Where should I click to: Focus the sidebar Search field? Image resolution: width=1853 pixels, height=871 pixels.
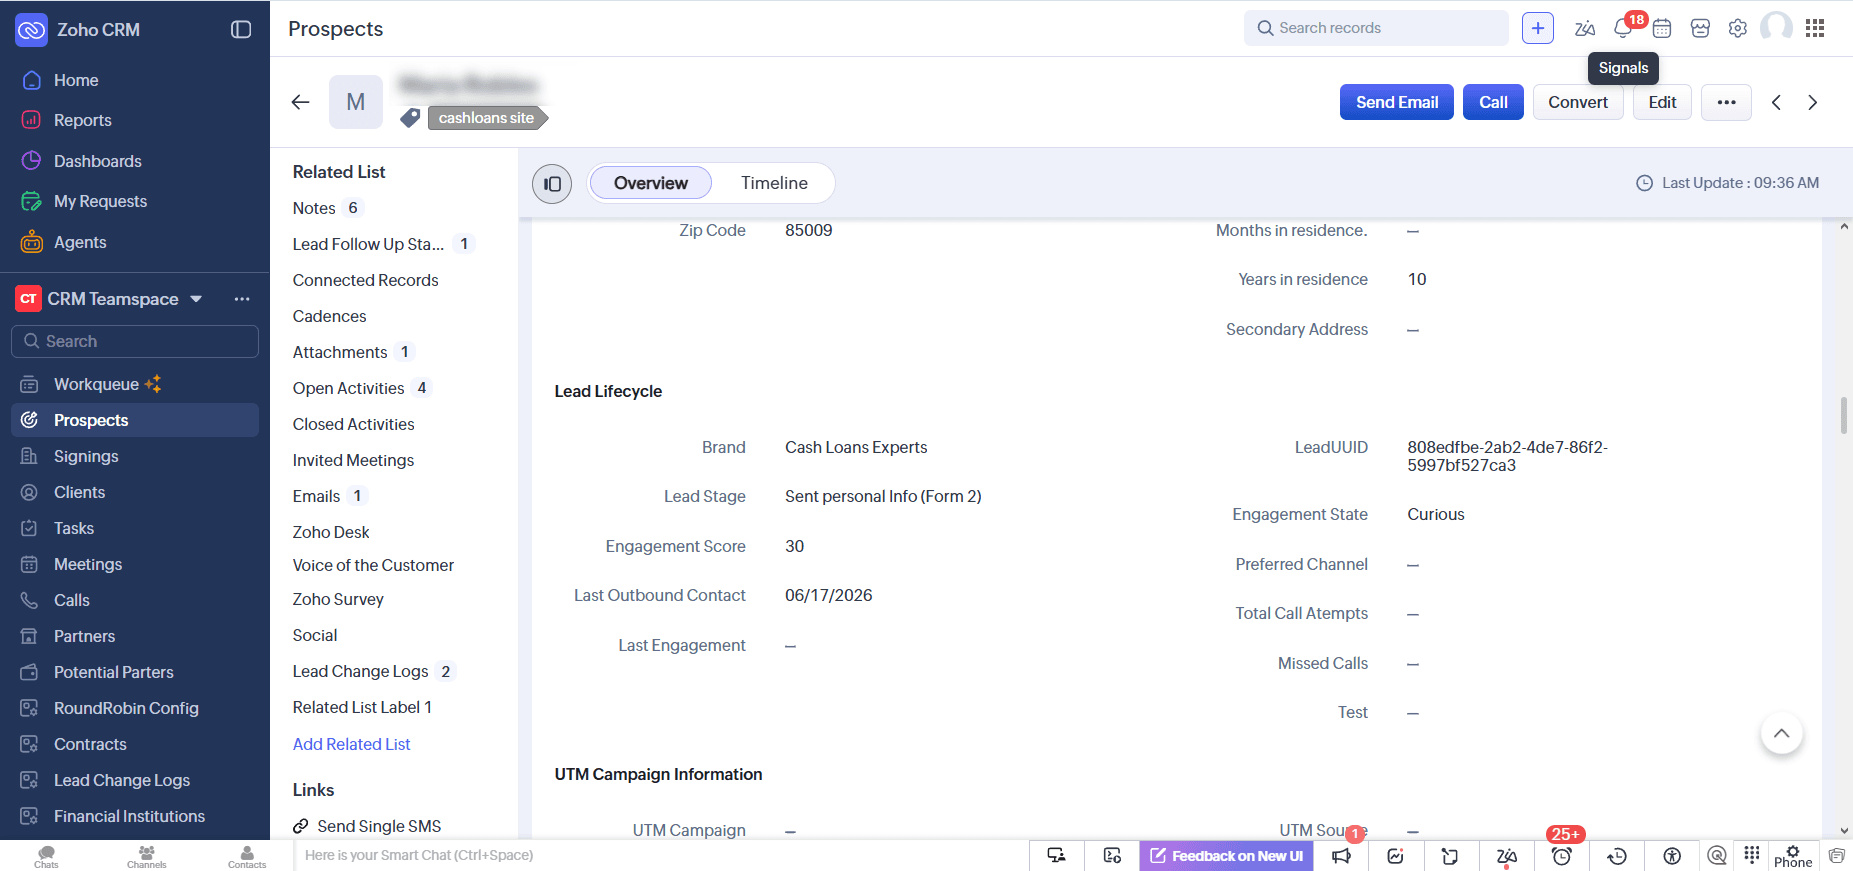pyautogui.click(x=135, y=341)
